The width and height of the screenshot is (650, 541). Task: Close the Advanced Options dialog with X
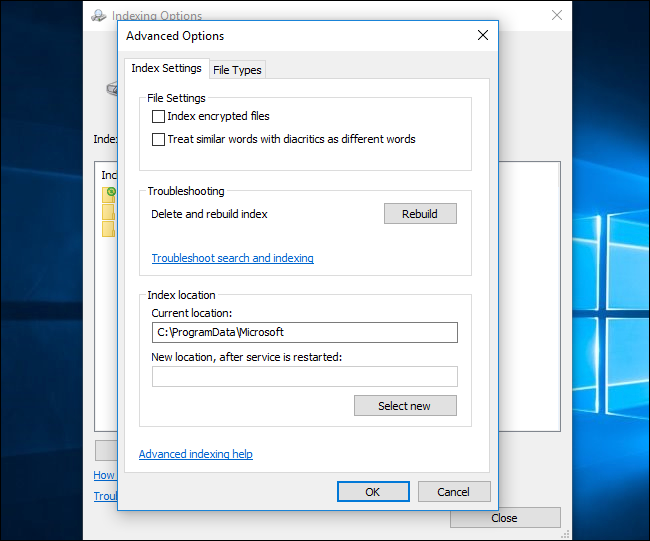pyautogui.click(x=483, y=35)
